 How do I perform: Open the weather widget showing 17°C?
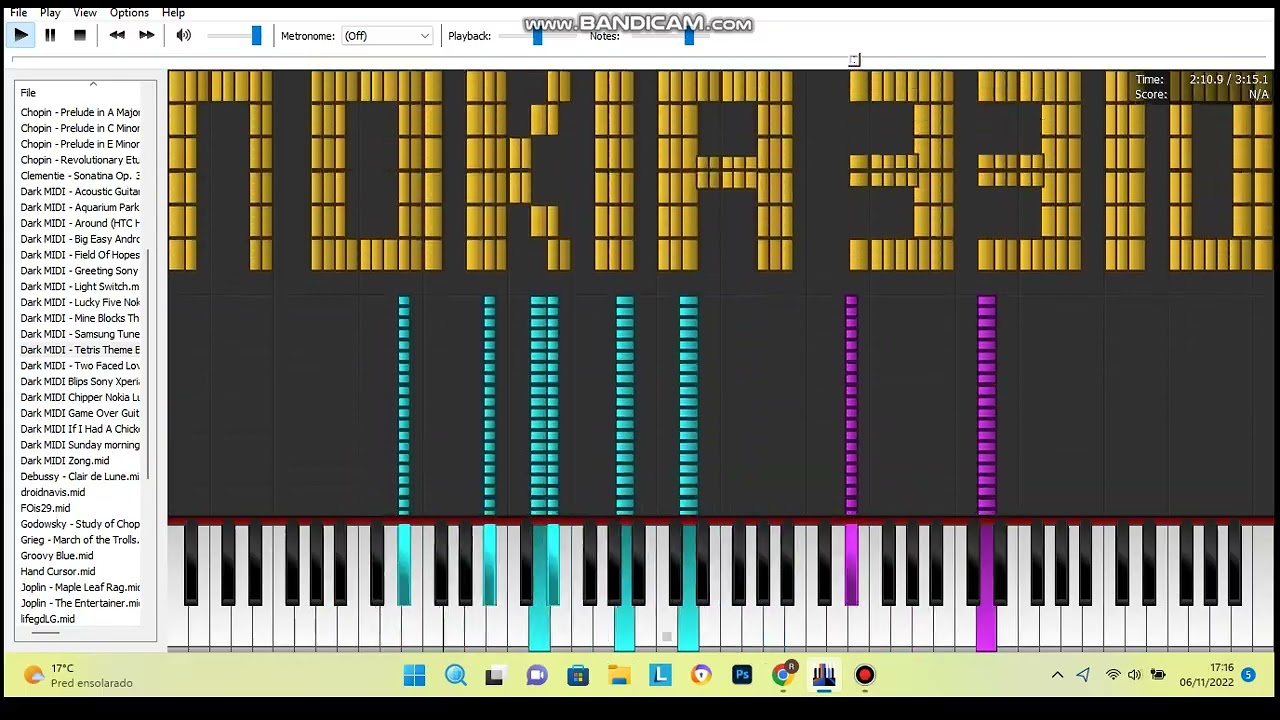(x=78, y=675)
